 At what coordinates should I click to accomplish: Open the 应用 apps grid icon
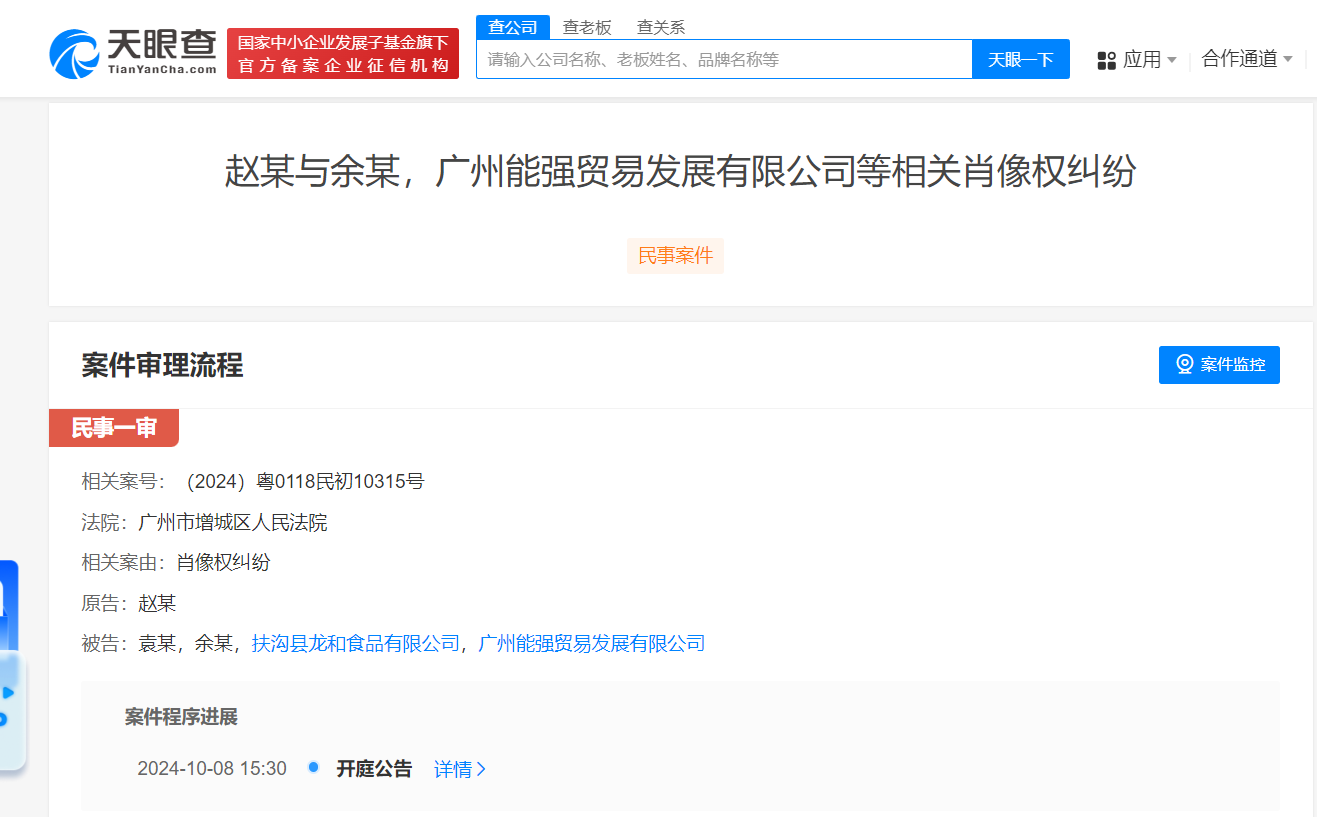click(x=1106, y=60)
